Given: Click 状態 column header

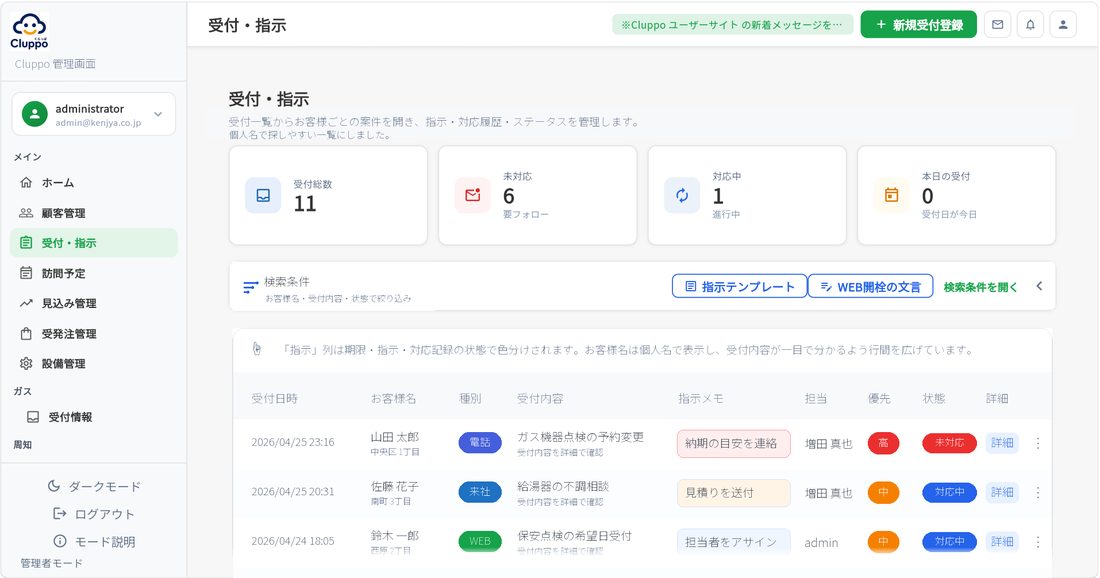Looking at the screenshot, I should click(933, 398).
